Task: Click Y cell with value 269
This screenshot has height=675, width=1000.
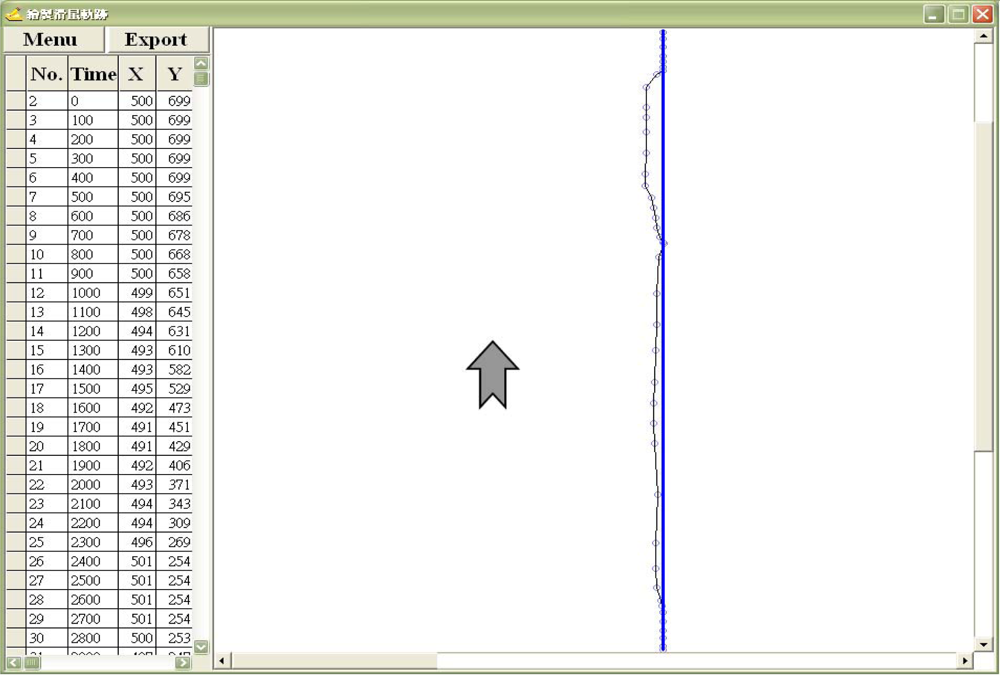Action: click(174, 542)
